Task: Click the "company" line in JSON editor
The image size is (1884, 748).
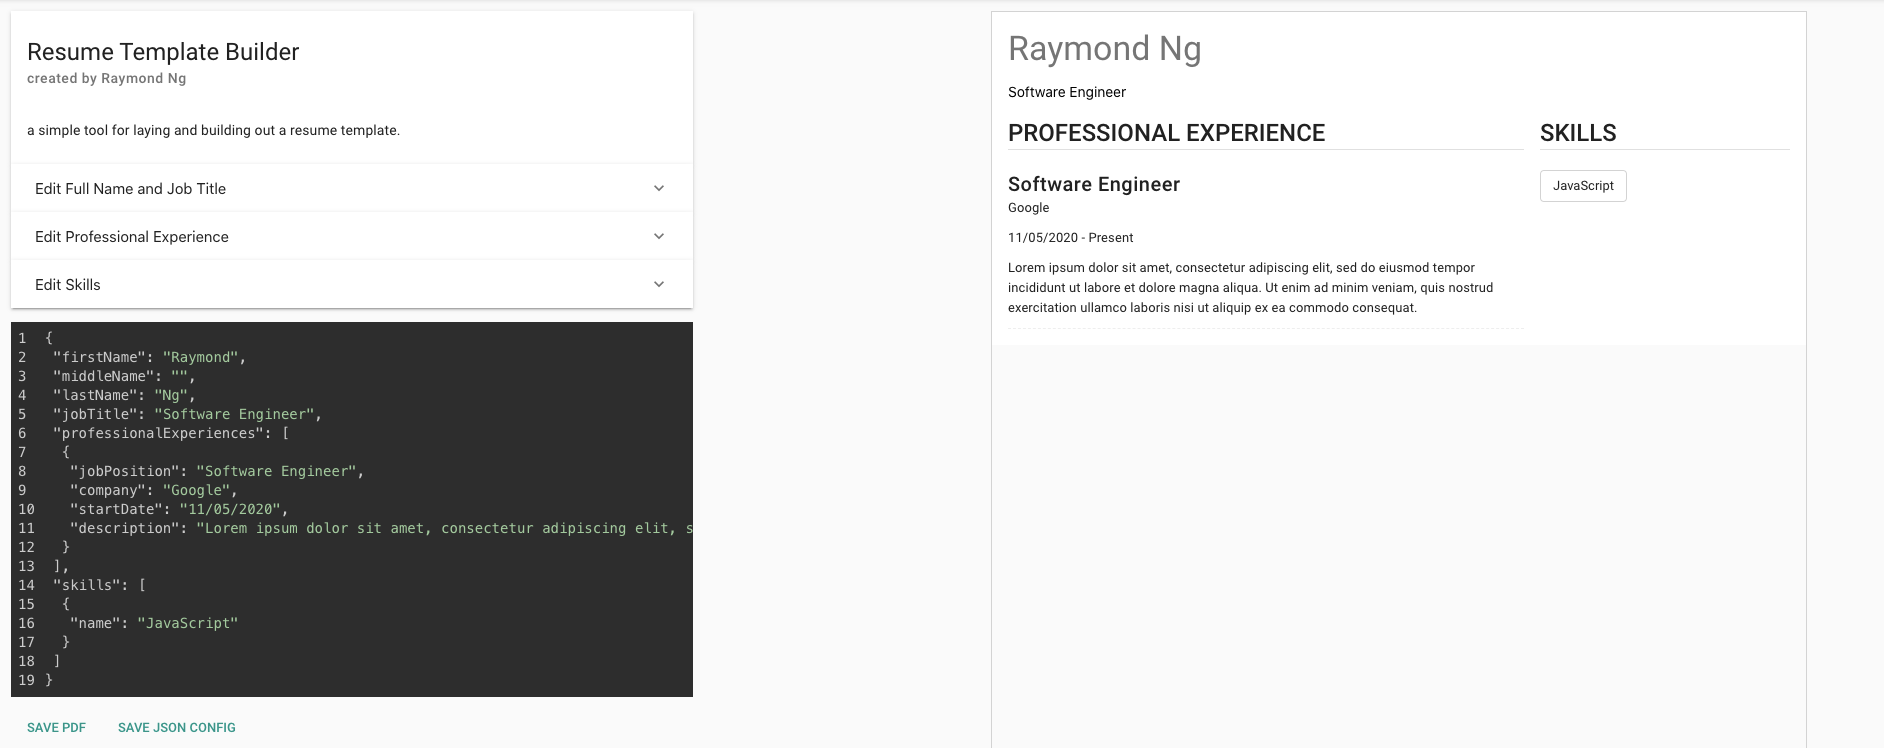Action: (x=154, y=490)
